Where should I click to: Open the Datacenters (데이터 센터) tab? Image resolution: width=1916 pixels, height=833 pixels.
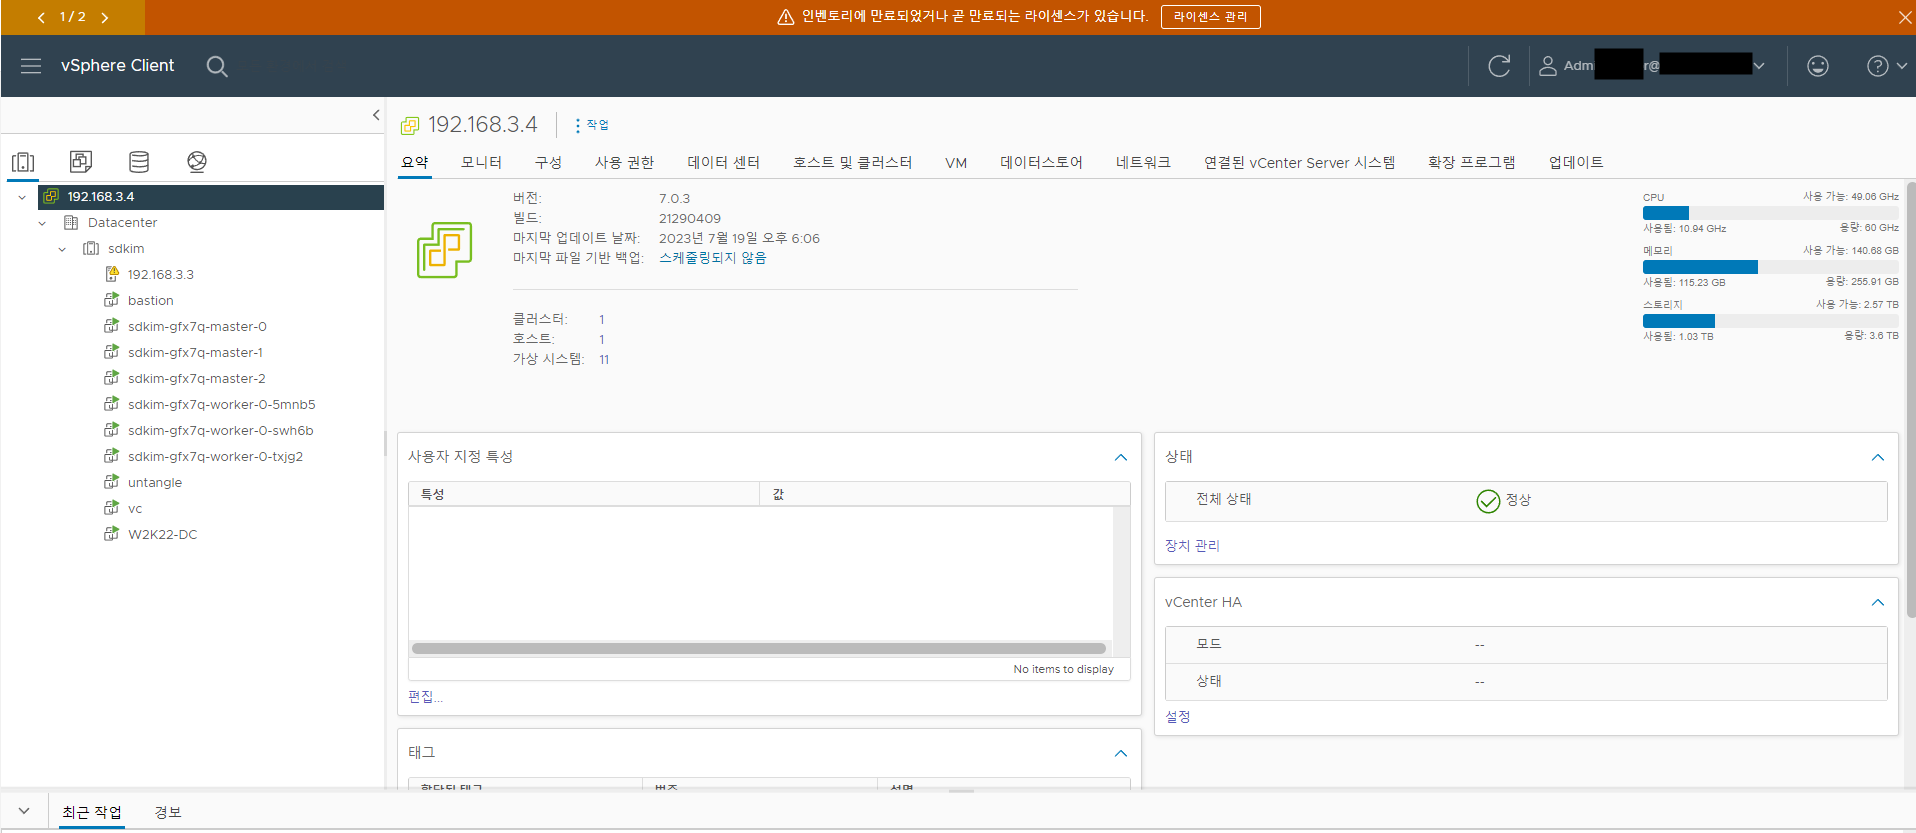pyautogui.click(x=723, y=162)
